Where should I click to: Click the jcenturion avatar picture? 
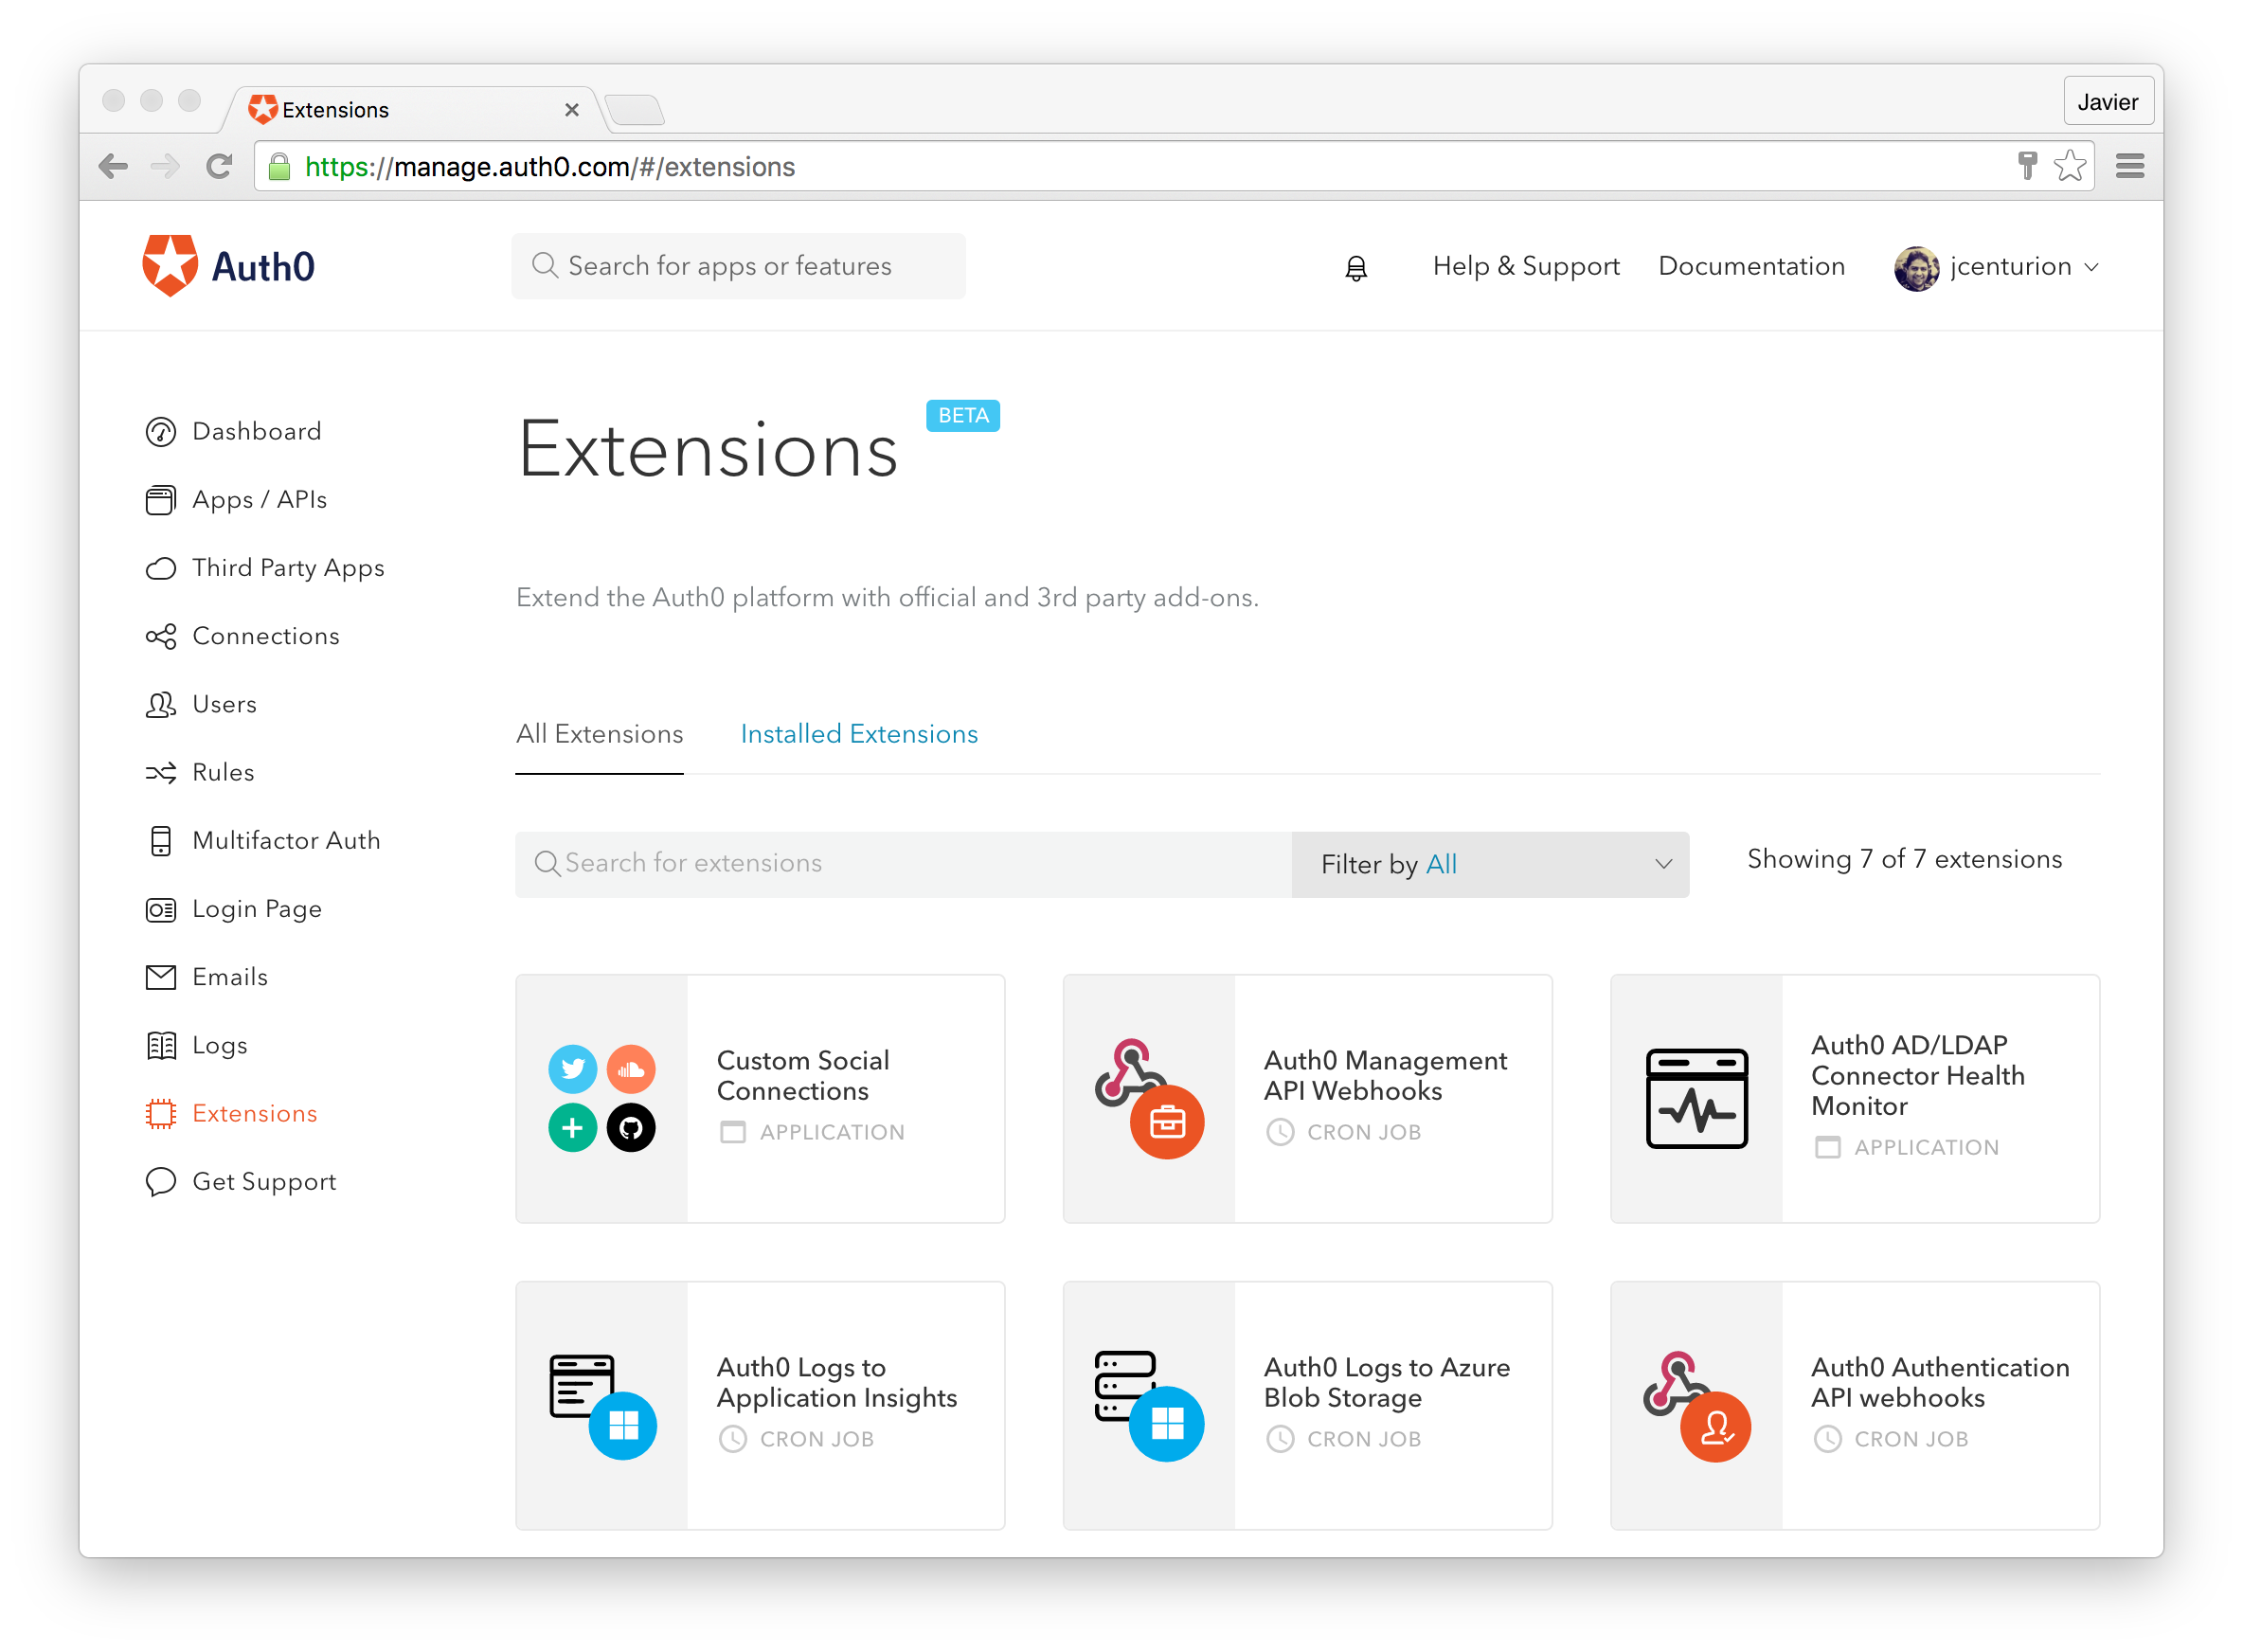click(x=1915, y=267)
